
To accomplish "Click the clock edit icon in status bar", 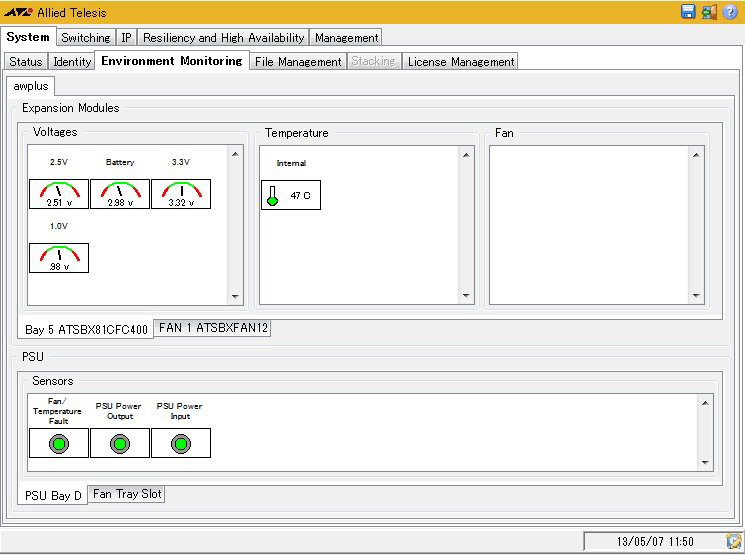I will (x=731, y=541).
